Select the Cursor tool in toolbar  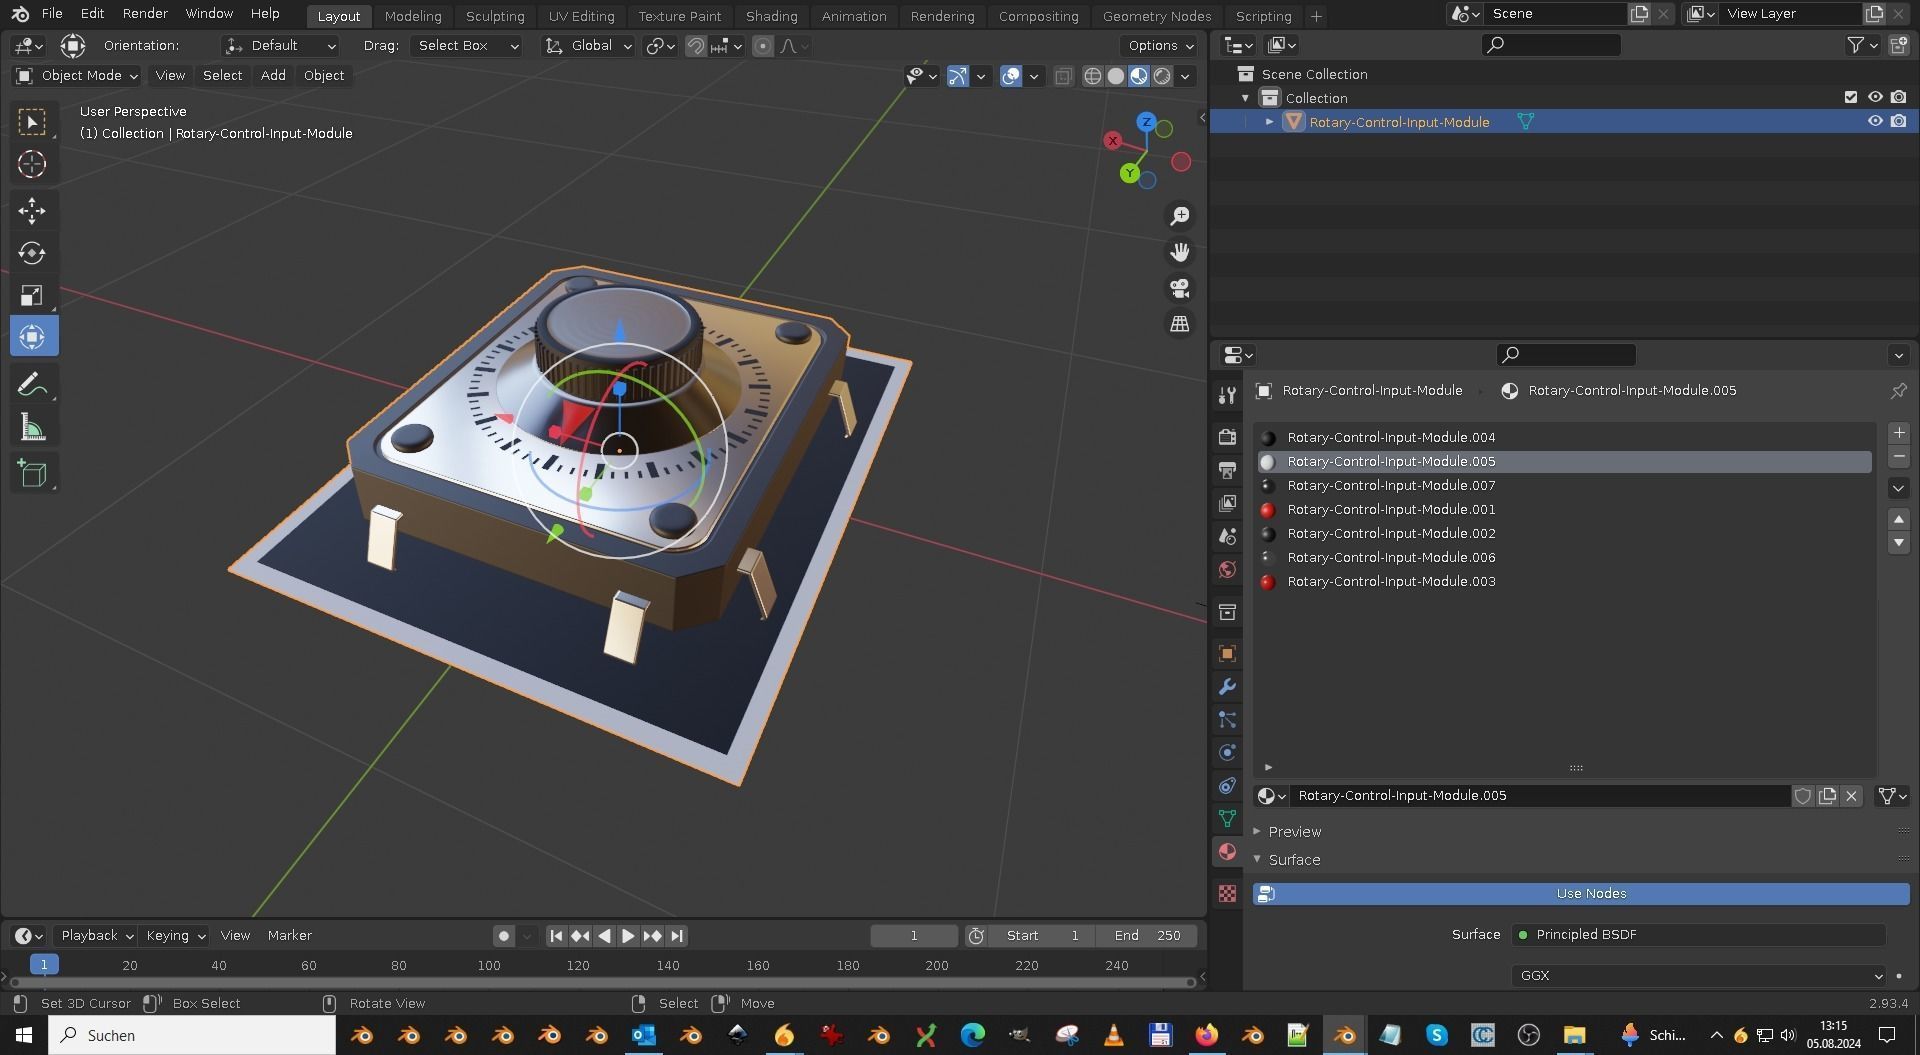click(32, 164)
